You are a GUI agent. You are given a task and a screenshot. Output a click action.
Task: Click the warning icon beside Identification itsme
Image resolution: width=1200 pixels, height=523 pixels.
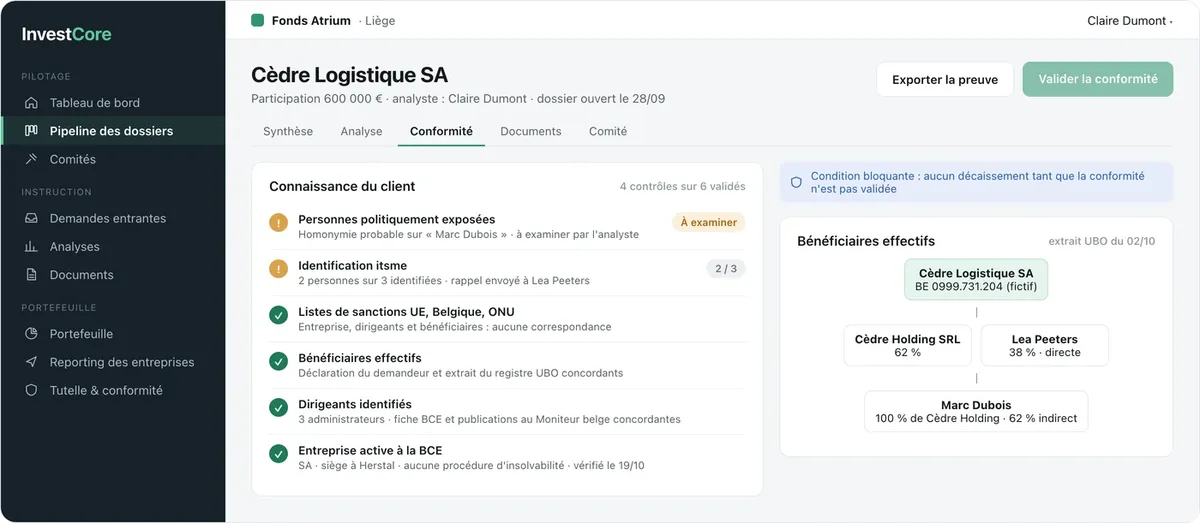[279, 269]
